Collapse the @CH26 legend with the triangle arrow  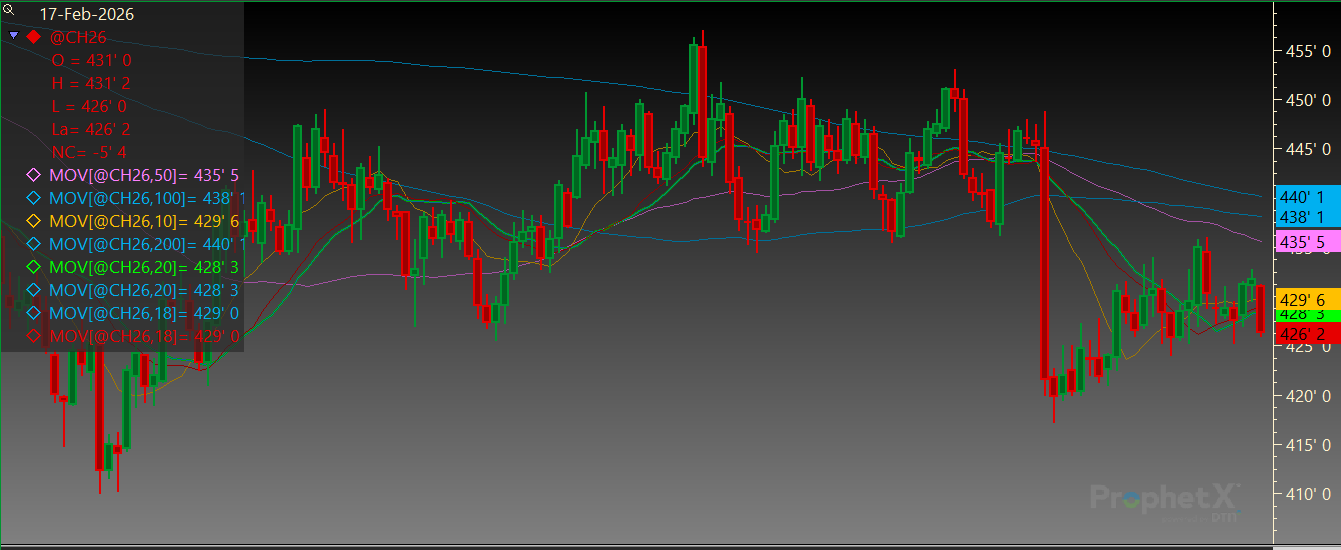pyautogui.click(x=13, y=36)
